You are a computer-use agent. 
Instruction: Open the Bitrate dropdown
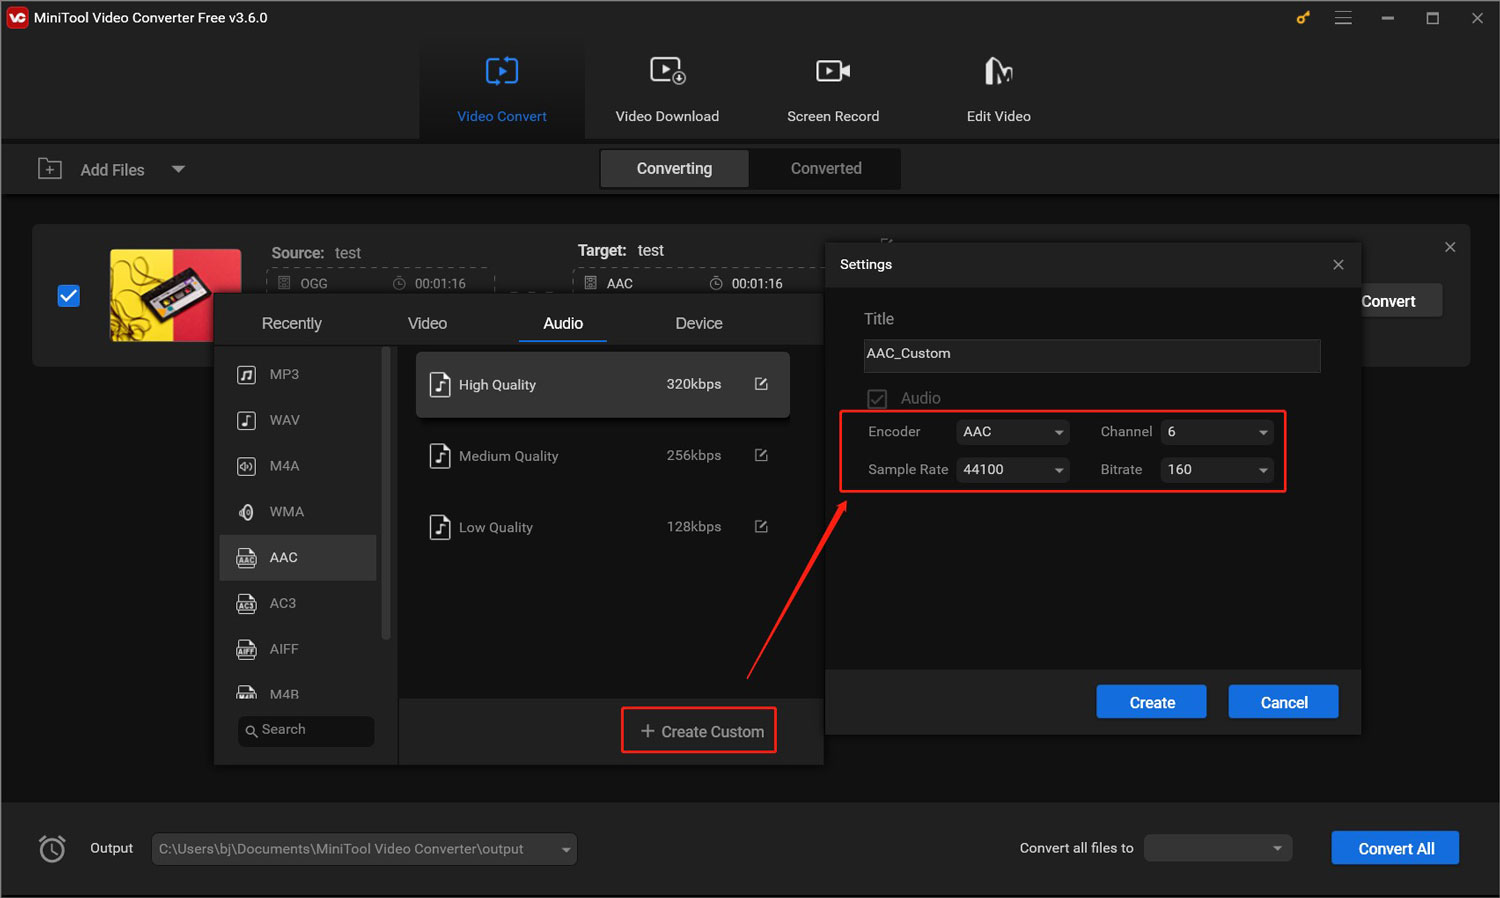point(1217,470)
